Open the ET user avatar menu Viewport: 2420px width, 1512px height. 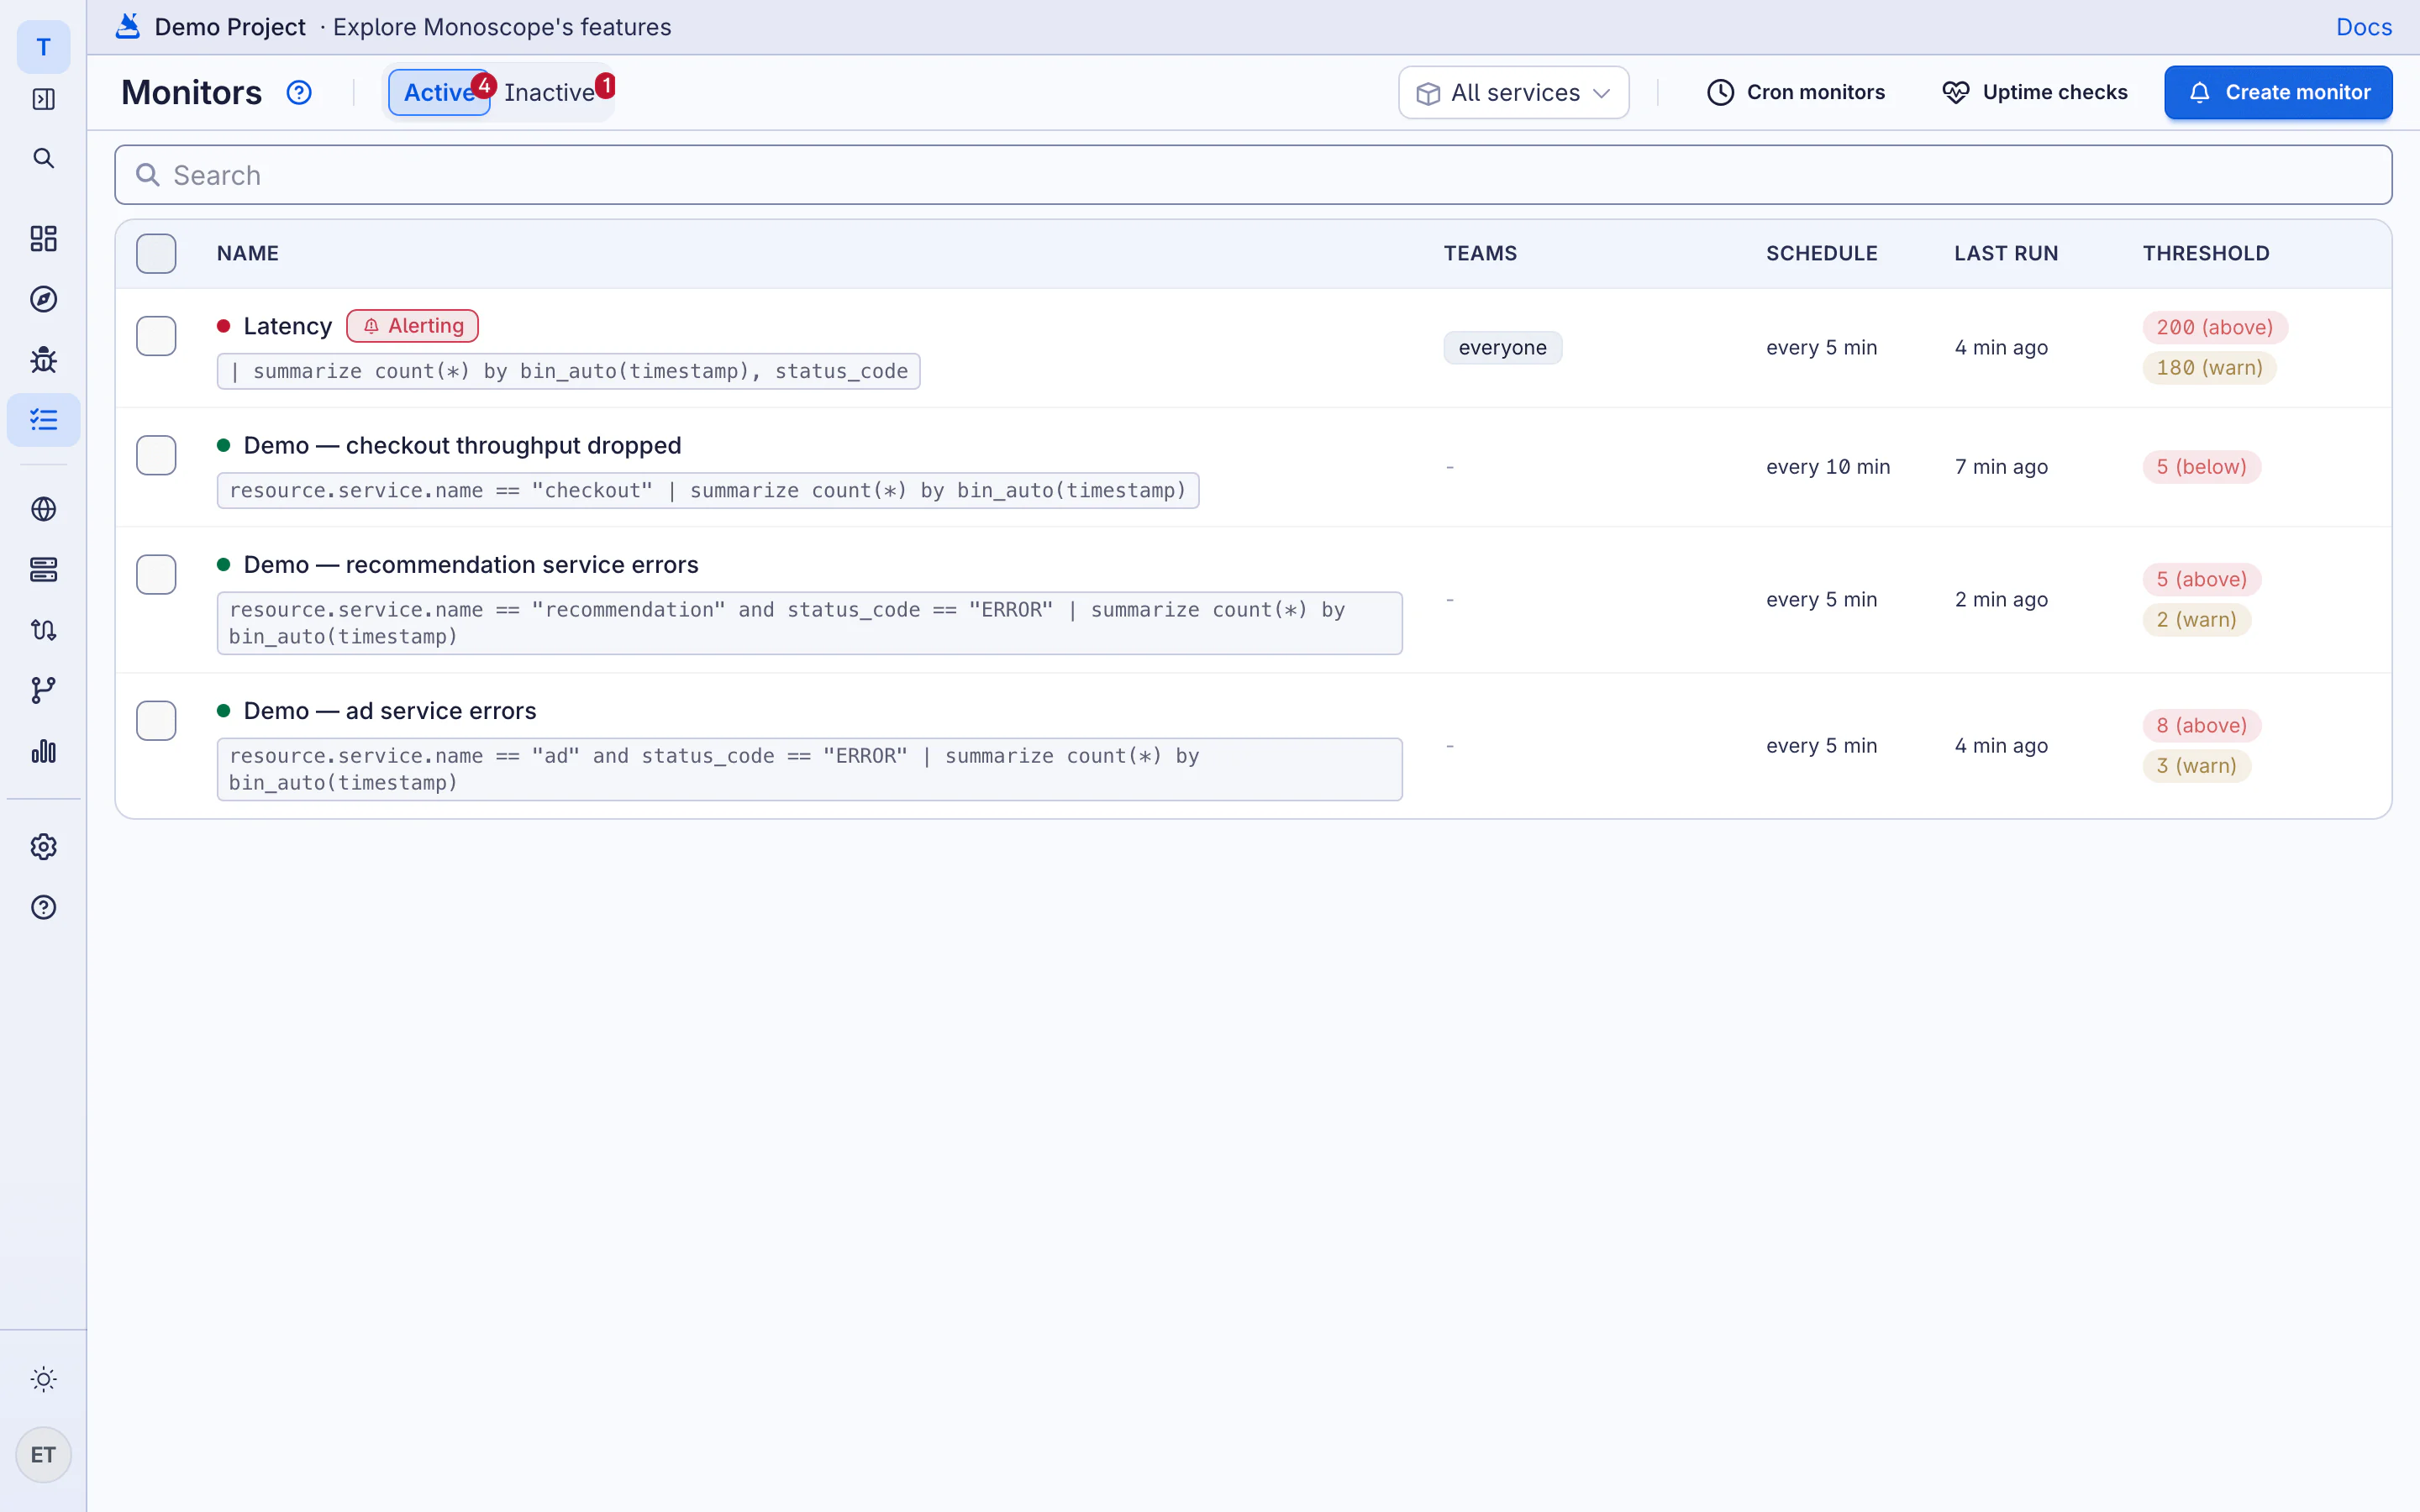point(43,1455)
